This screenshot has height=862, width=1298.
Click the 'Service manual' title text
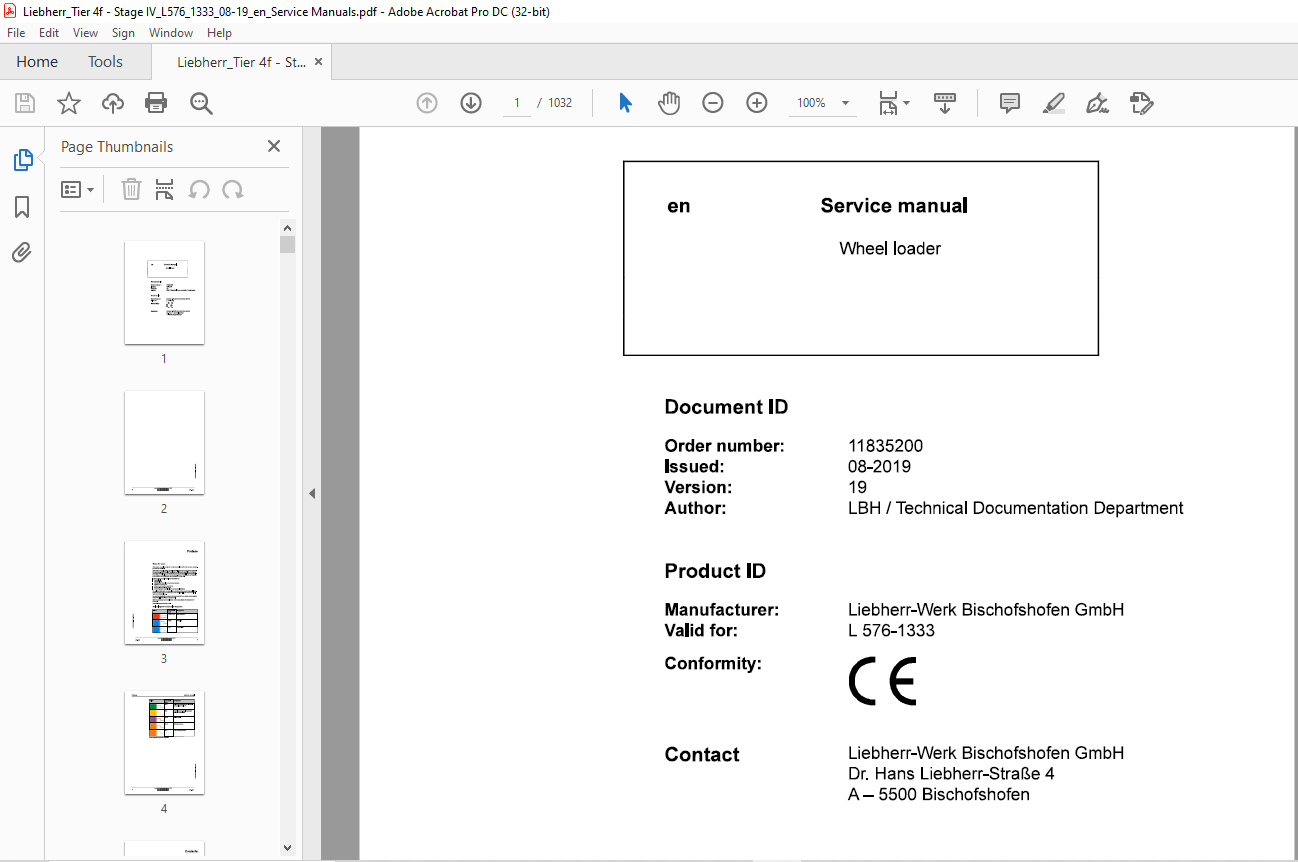click(x=894, y=206)
